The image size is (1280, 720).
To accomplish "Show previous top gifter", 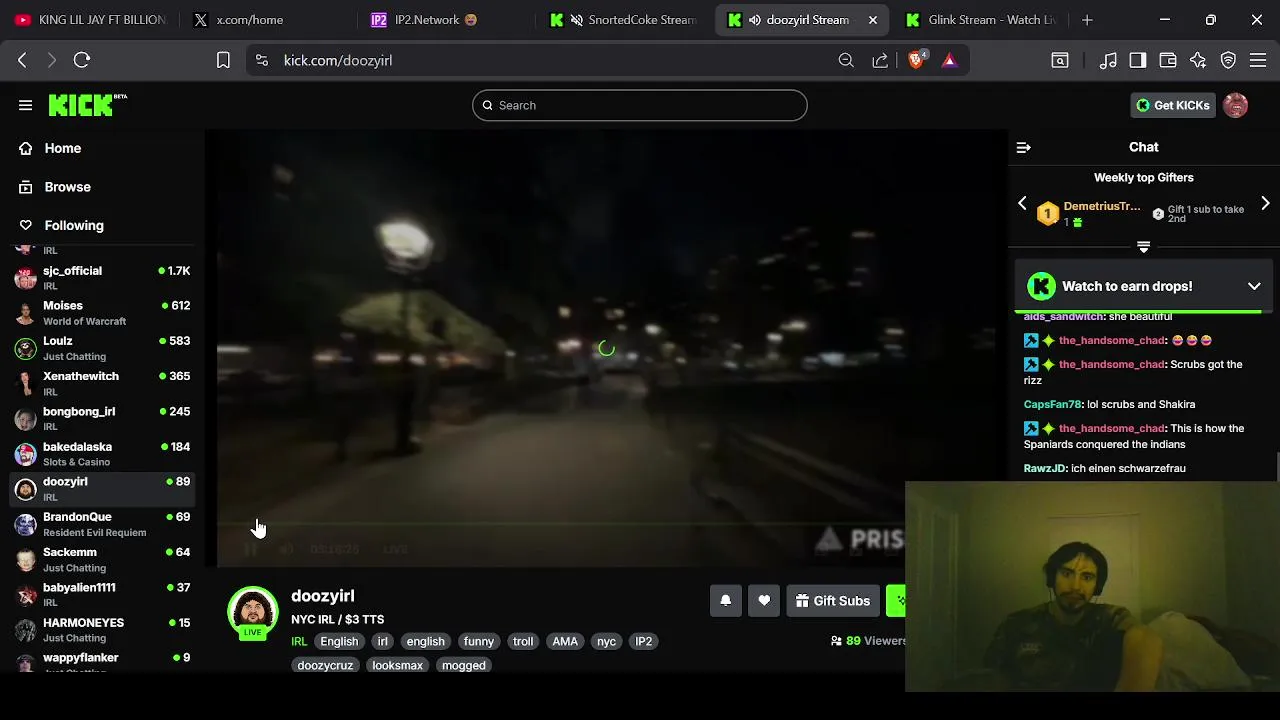I will pos(1022,204).
